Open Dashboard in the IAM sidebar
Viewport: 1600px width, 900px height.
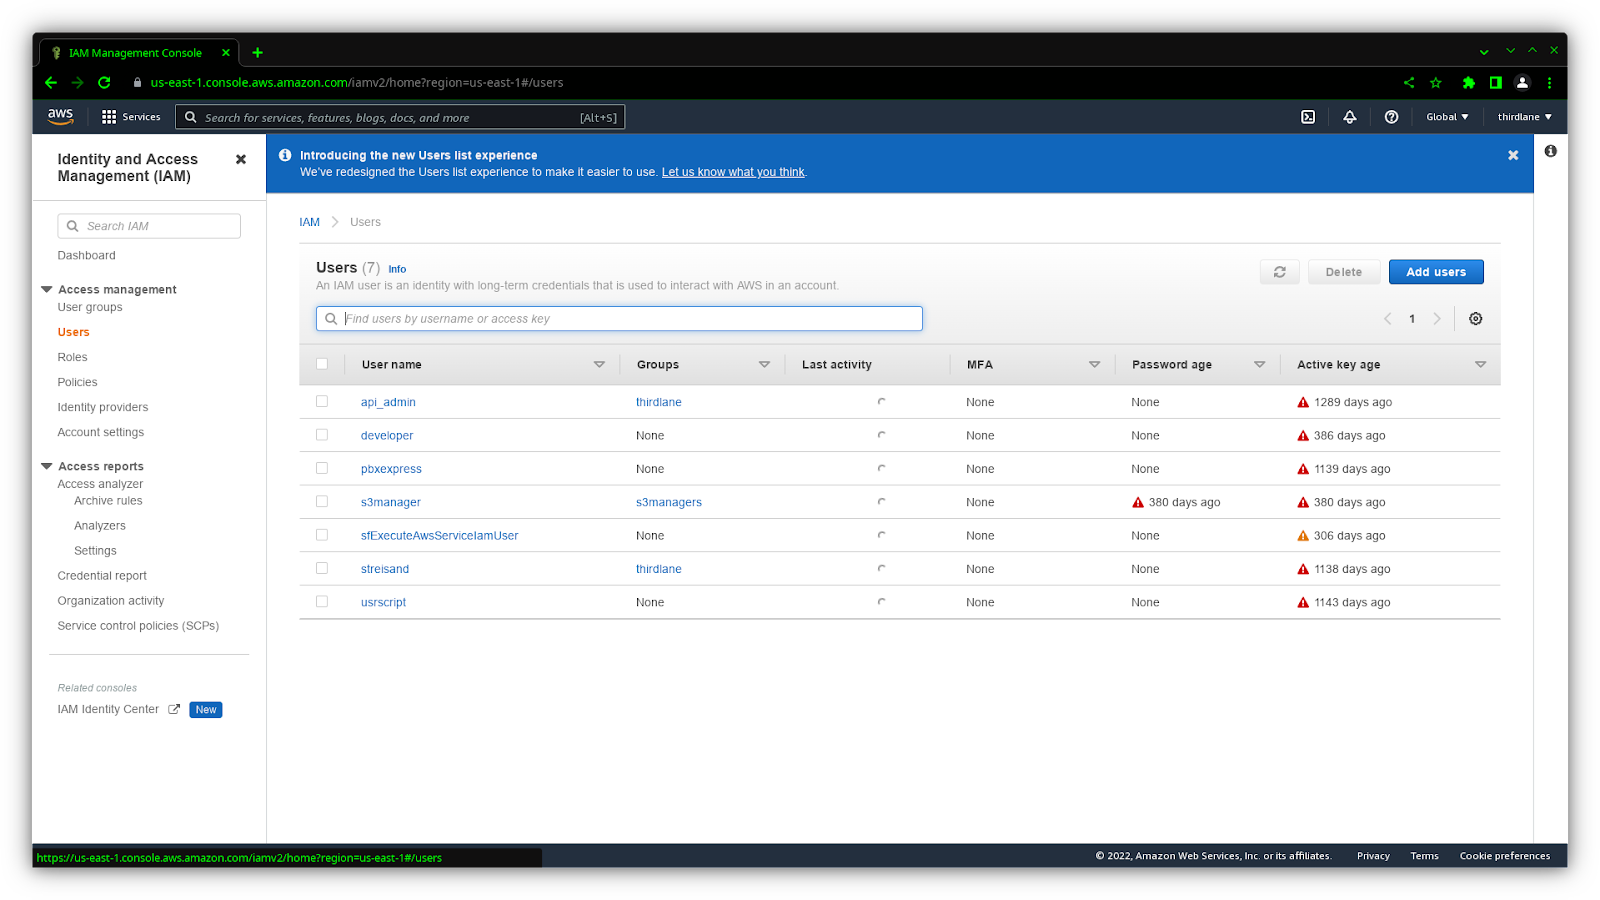pos(87,256)
